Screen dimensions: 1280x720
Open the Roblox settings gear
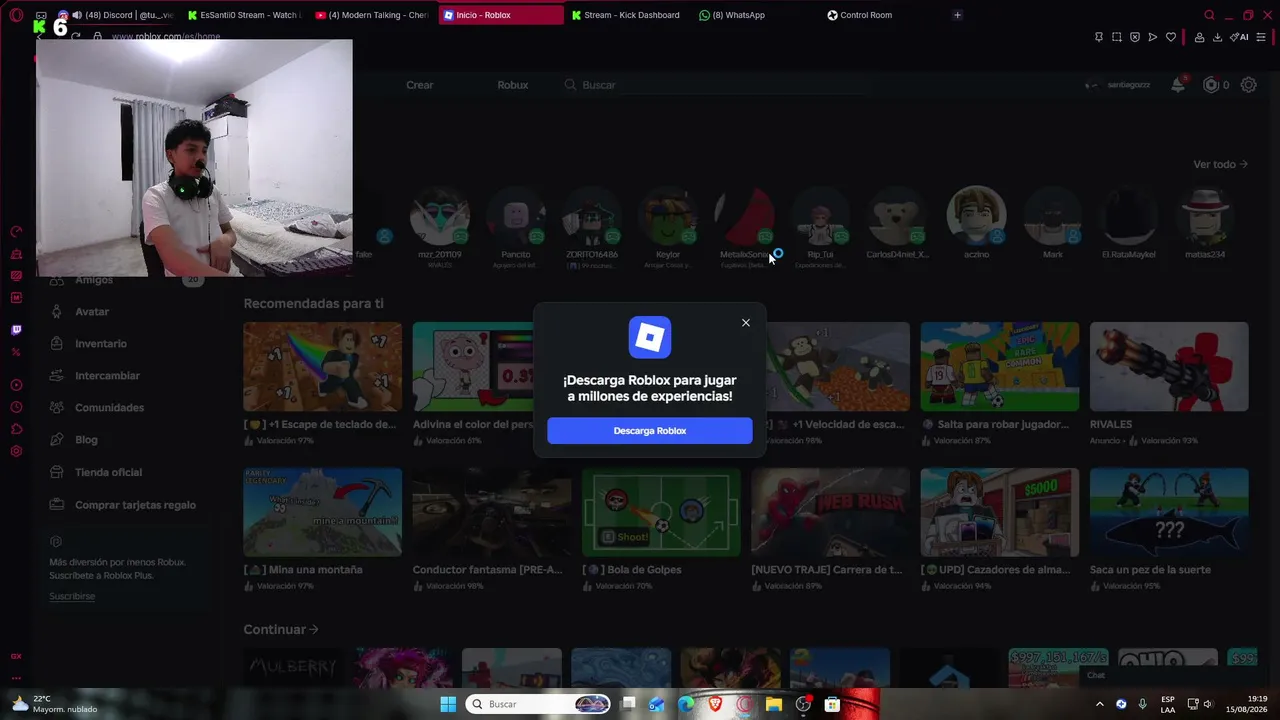[1248, 85]
